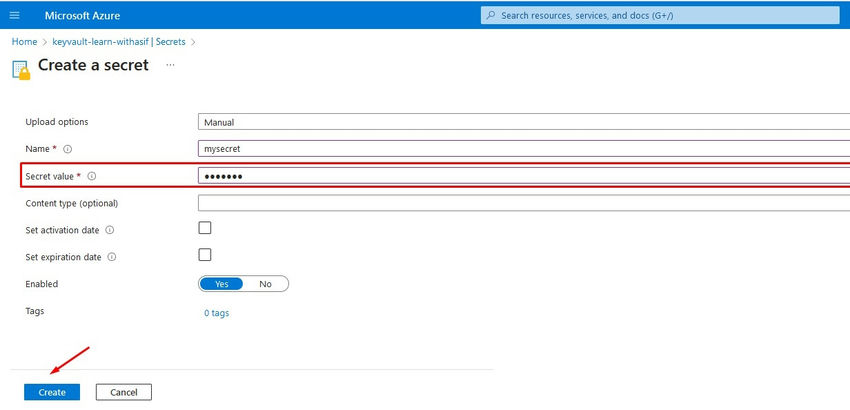Set Enabled toggle to Yes
Image resolution: width=850 pixels, height=410 pixels.
221,284
